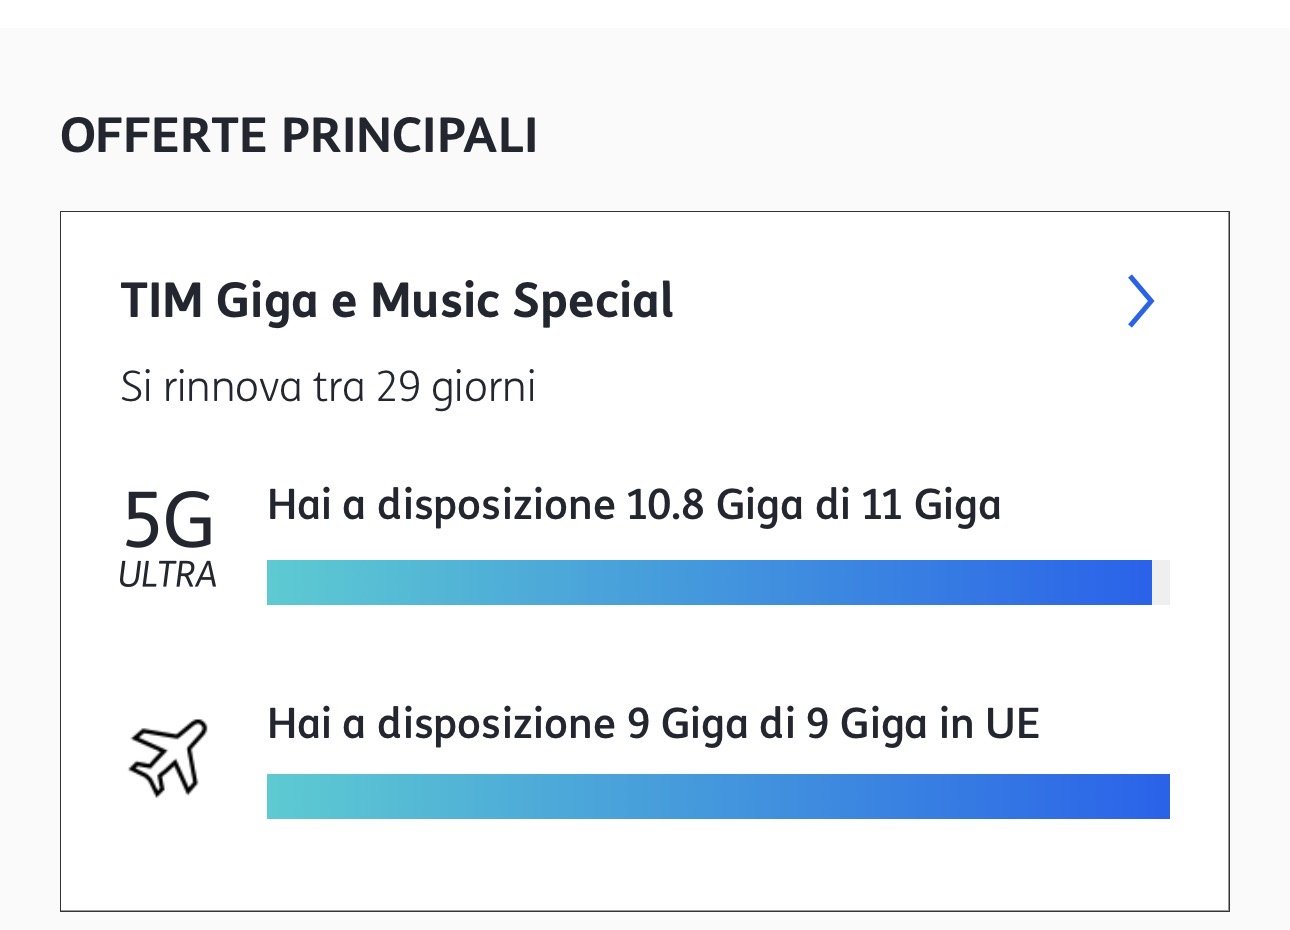
Task: Click the teal left end of EU bar
Action: [290, 796]
